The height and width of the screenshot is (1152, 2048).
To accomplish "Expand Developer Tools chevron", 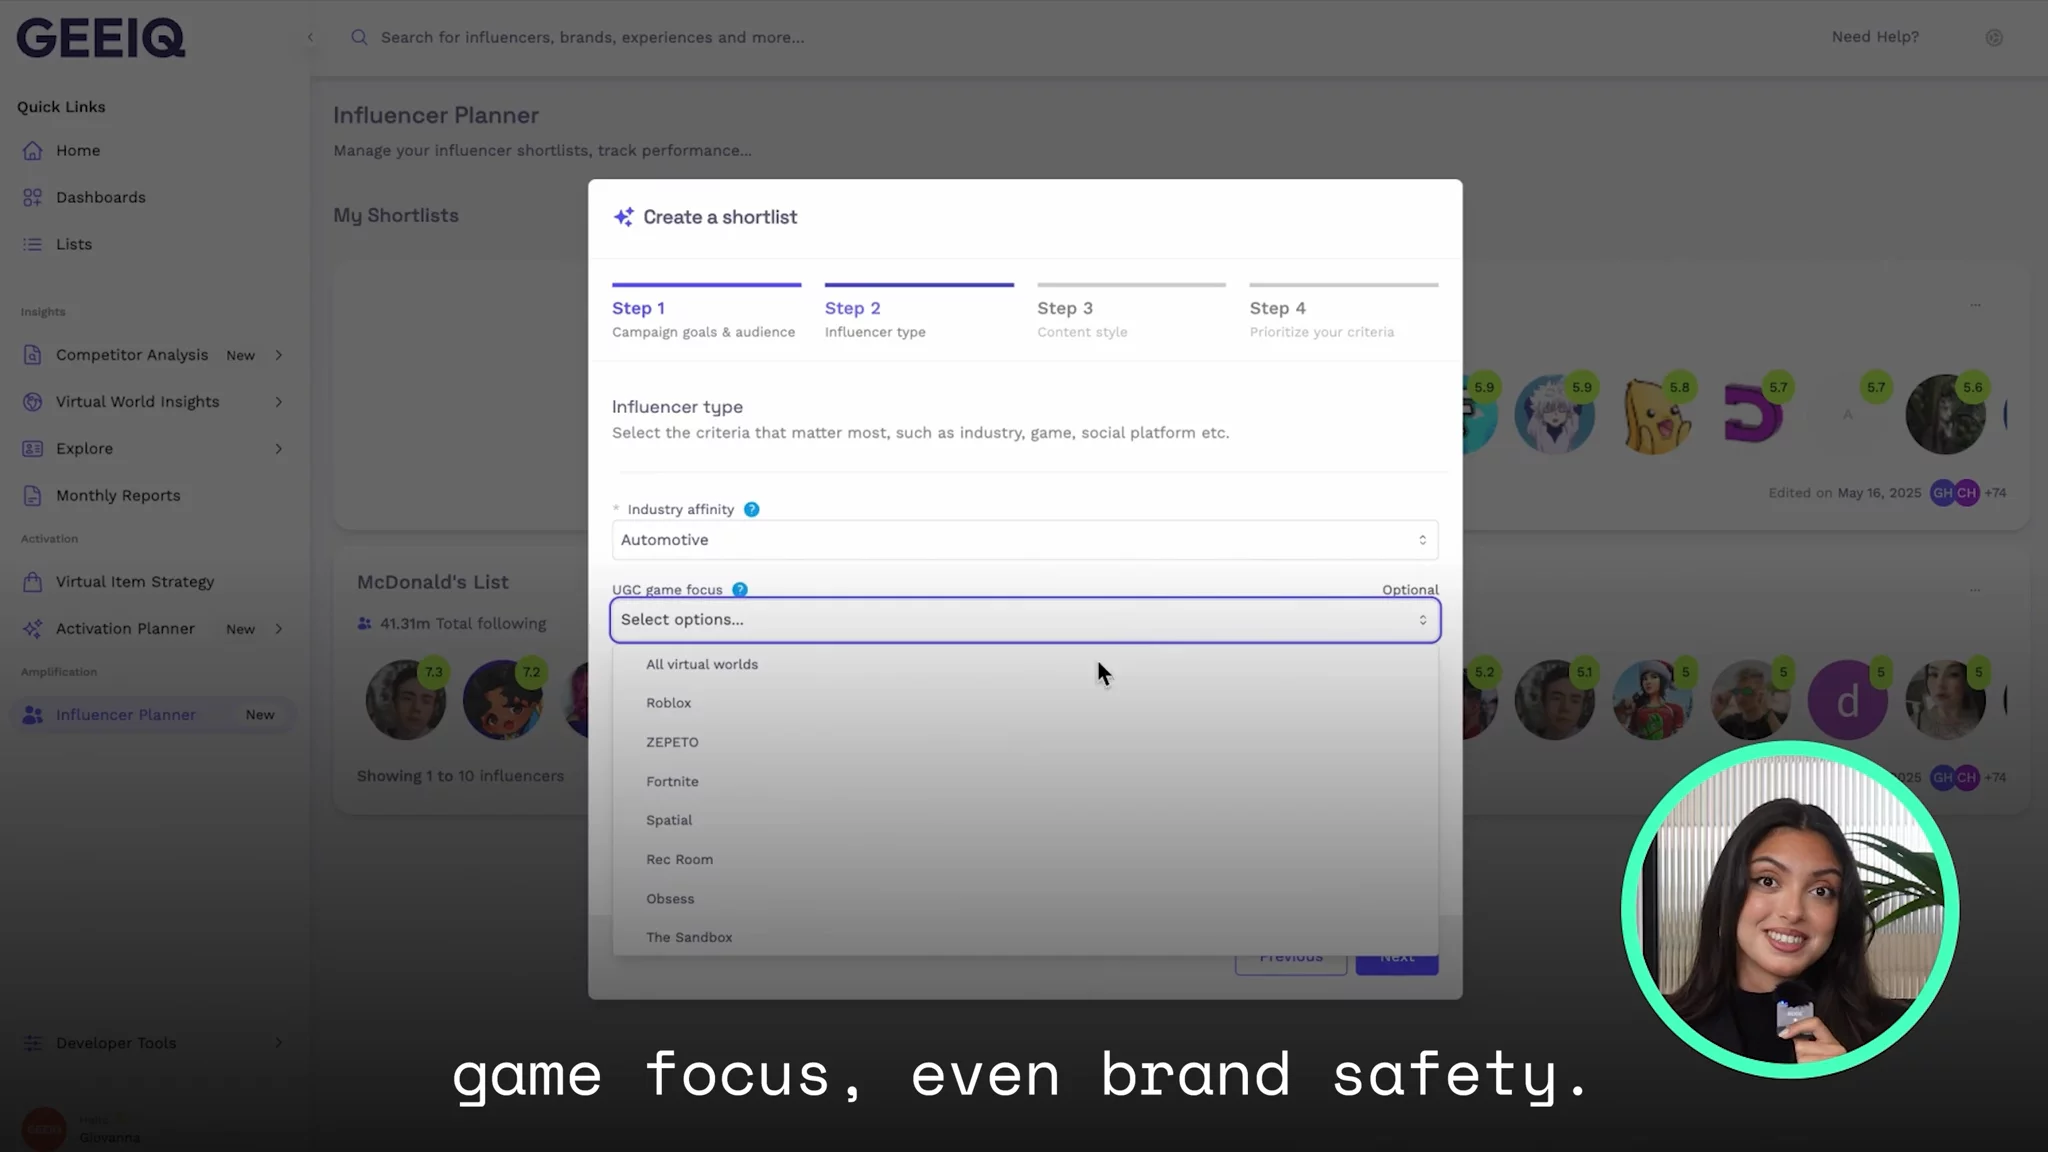I will pyautogui.click(x=279, y=1043).
